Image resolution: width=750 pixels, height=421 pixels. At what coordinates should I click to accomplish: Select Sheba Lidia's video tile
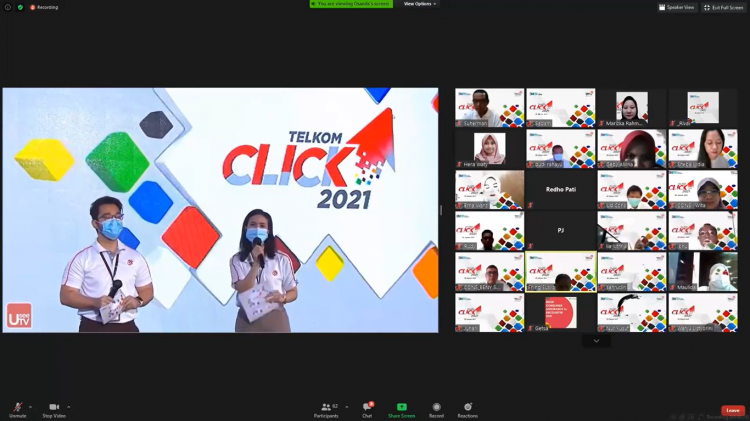point(703,149)
